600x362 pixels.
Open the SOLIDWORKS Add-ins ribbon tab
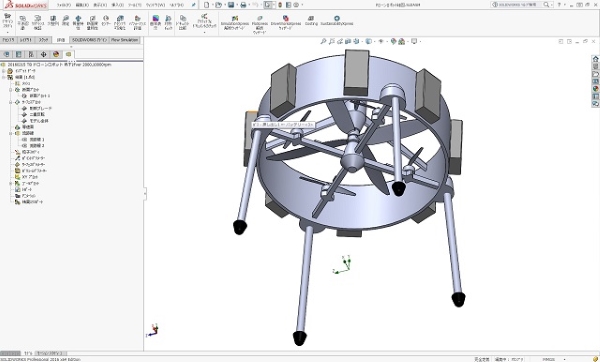click(90, 40)
